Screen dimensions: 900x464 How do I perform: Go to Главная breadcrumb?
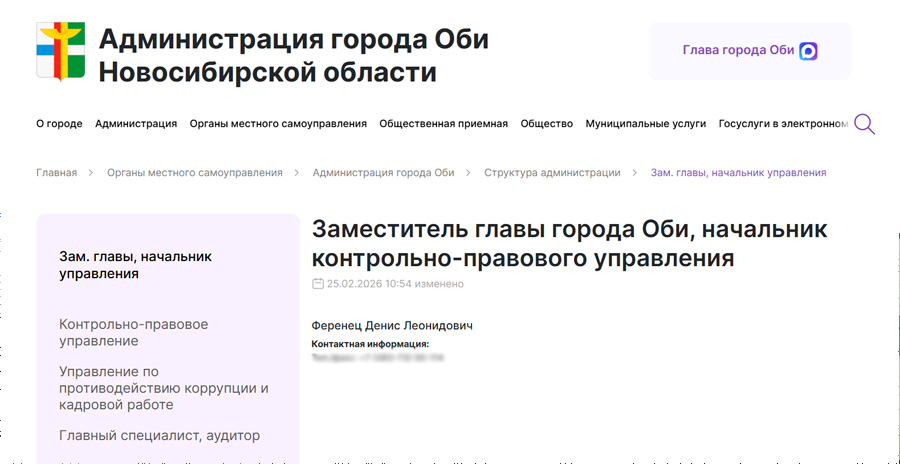point(56,172)
